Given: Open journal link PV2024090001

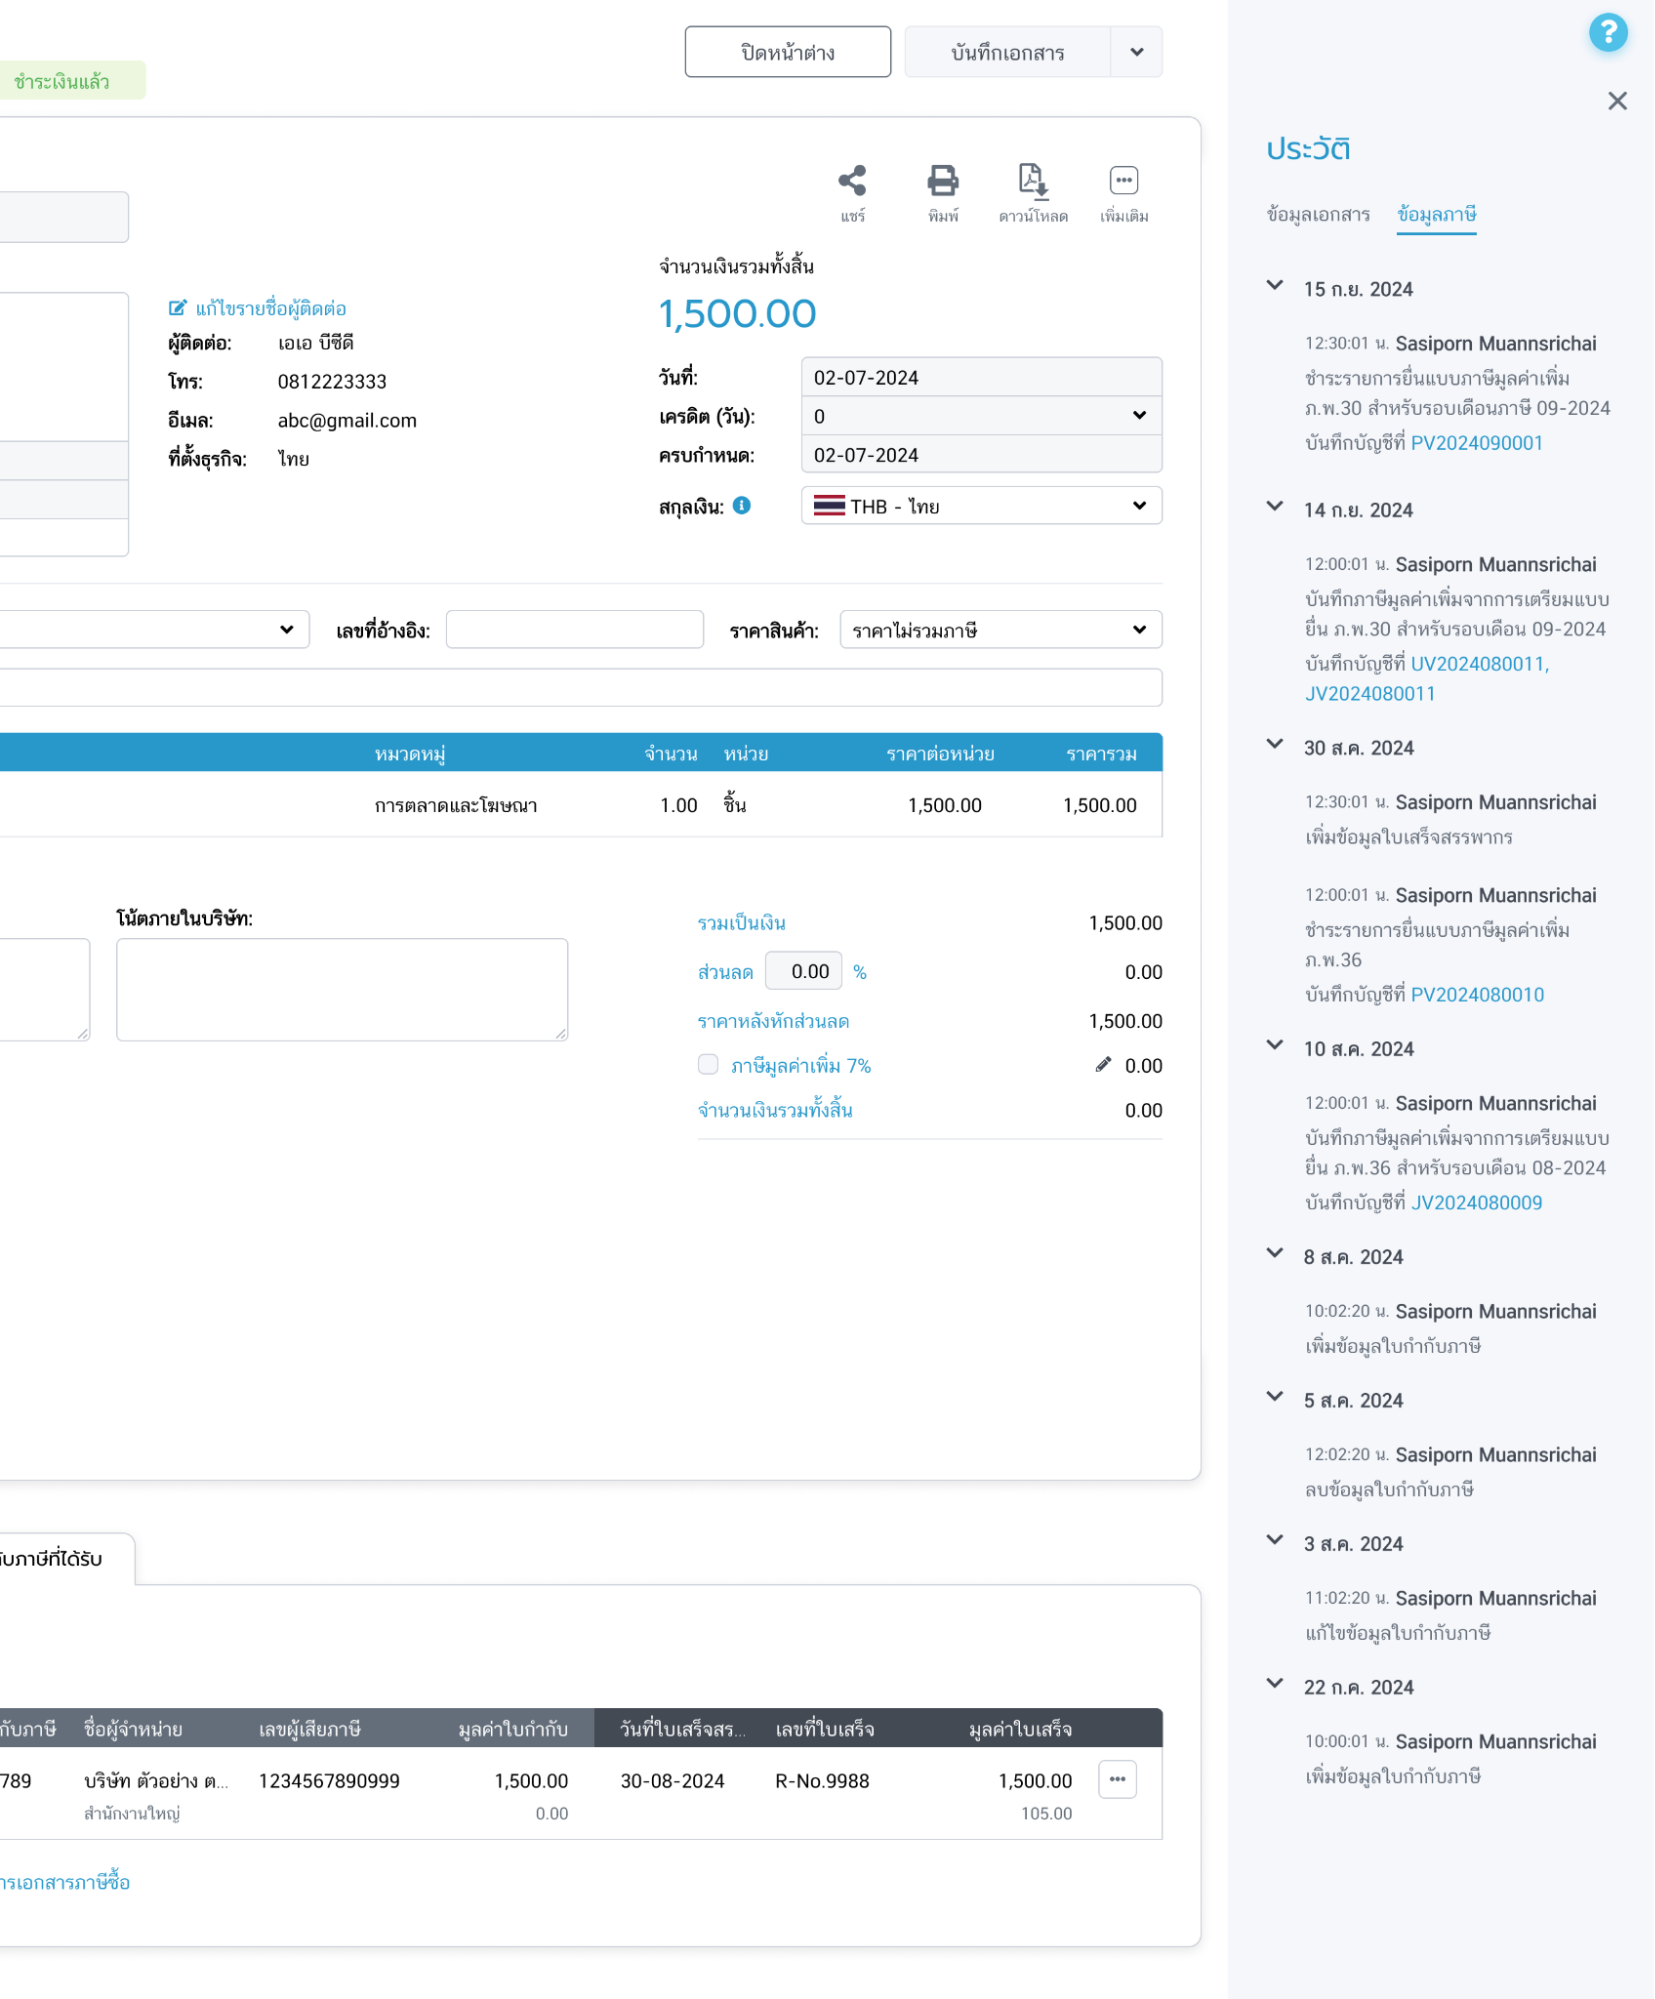Looking at the screenshot, I should [1476, 443].
